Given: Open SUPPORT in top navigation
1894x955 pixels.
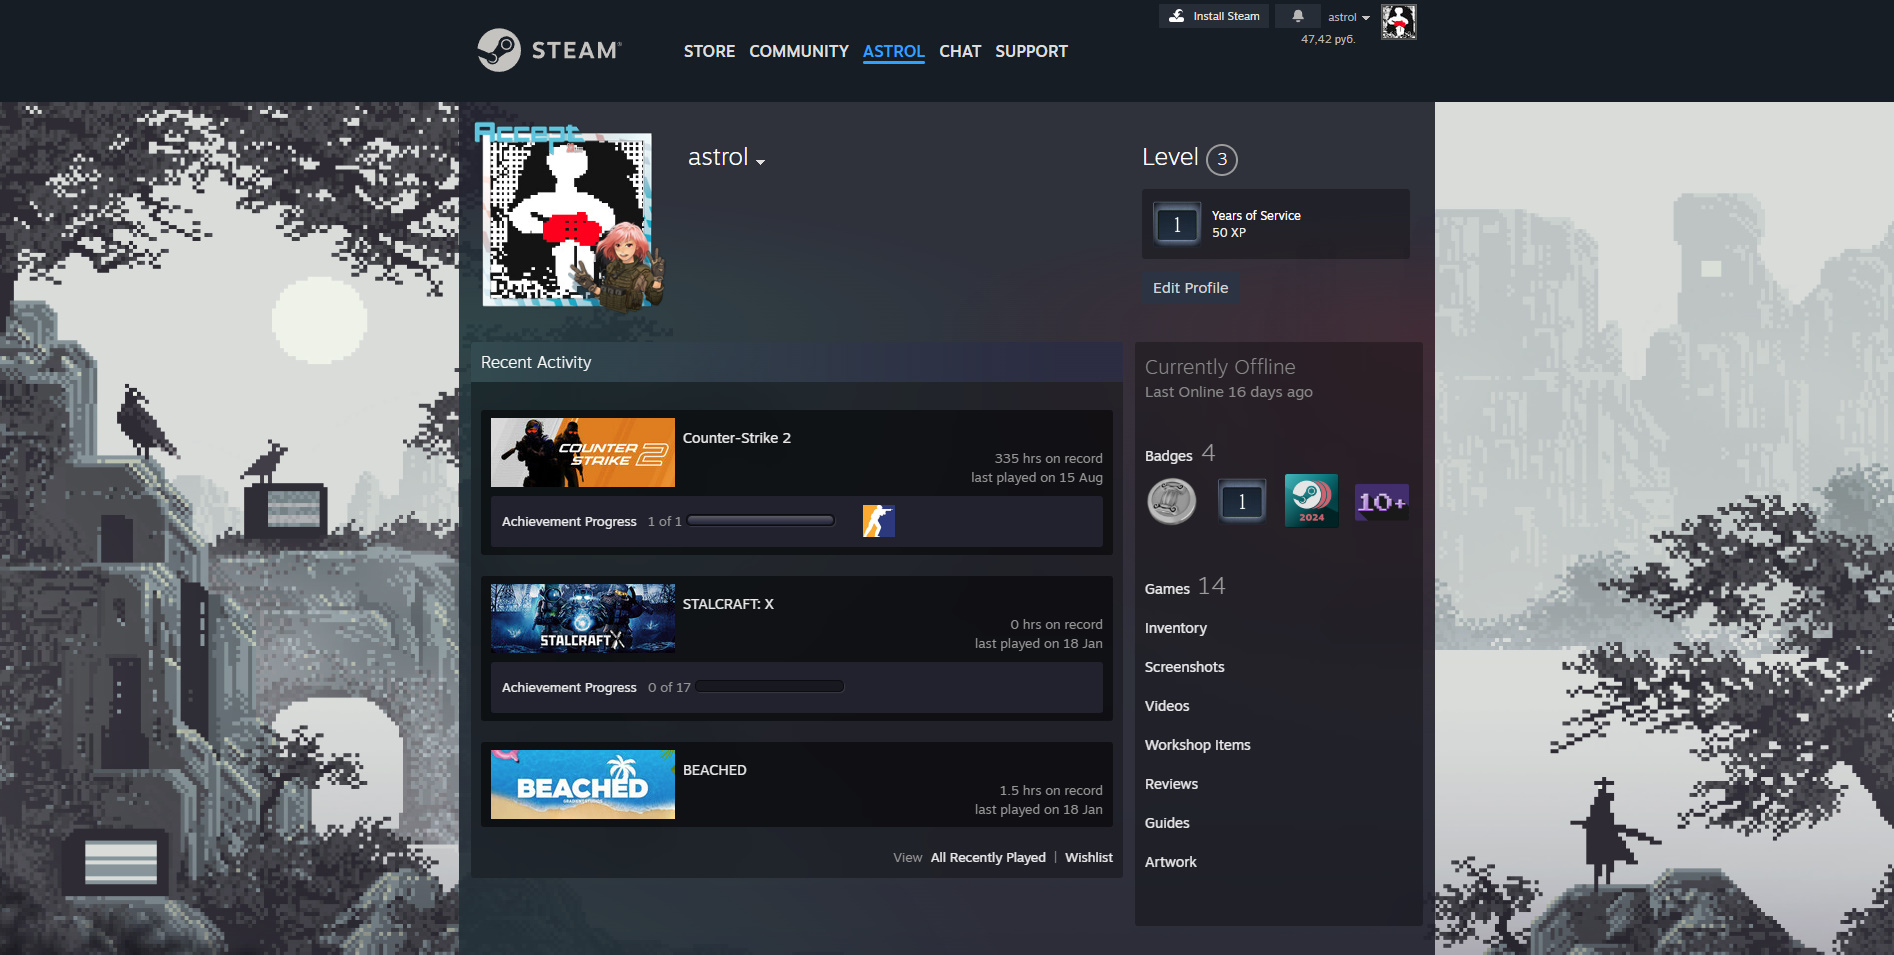Looking at the screenshot, I should [x=1031, y=51].
